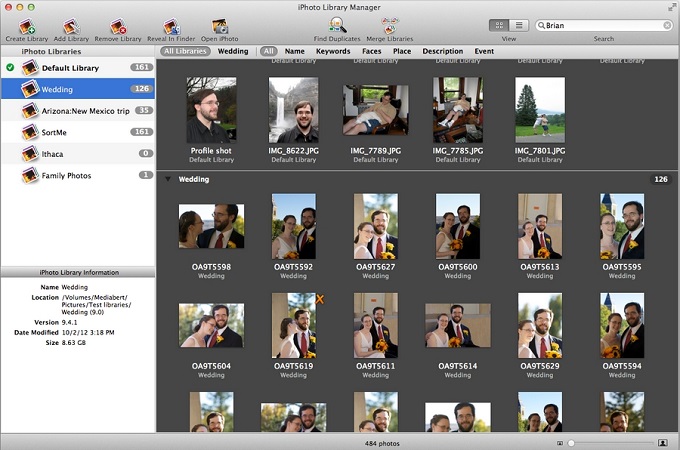Click the Family Photos library icon

pos(30,175)
